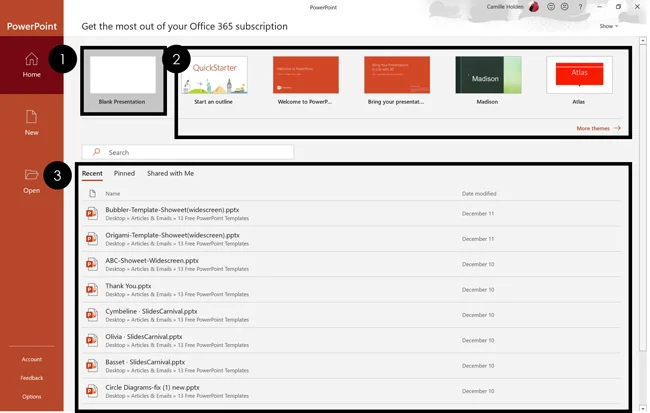Open the Bring your presentations template

pyautogui.click(x=397, y=80)
